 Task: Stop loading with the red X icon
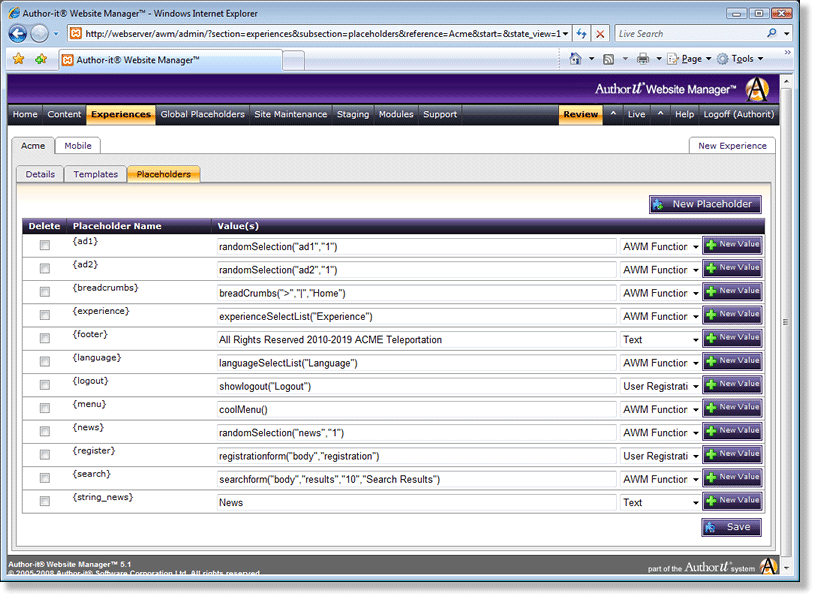pyautogui.click(x=600, y=34)
